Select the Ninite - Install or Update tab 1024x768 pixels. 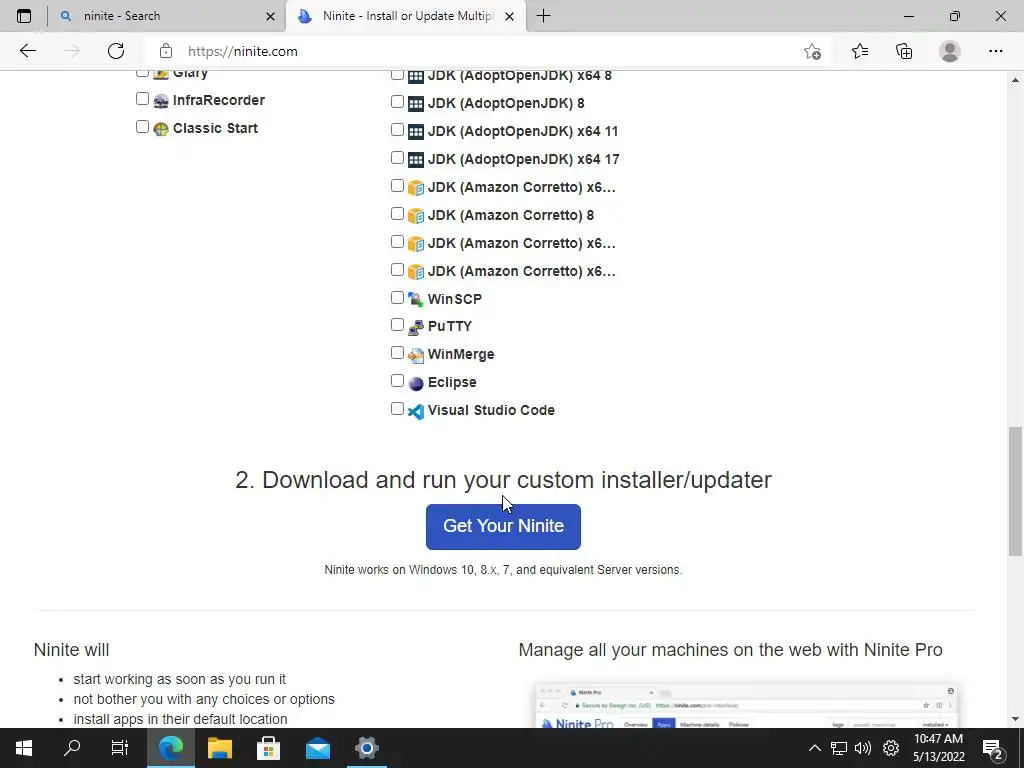(405, 16)
